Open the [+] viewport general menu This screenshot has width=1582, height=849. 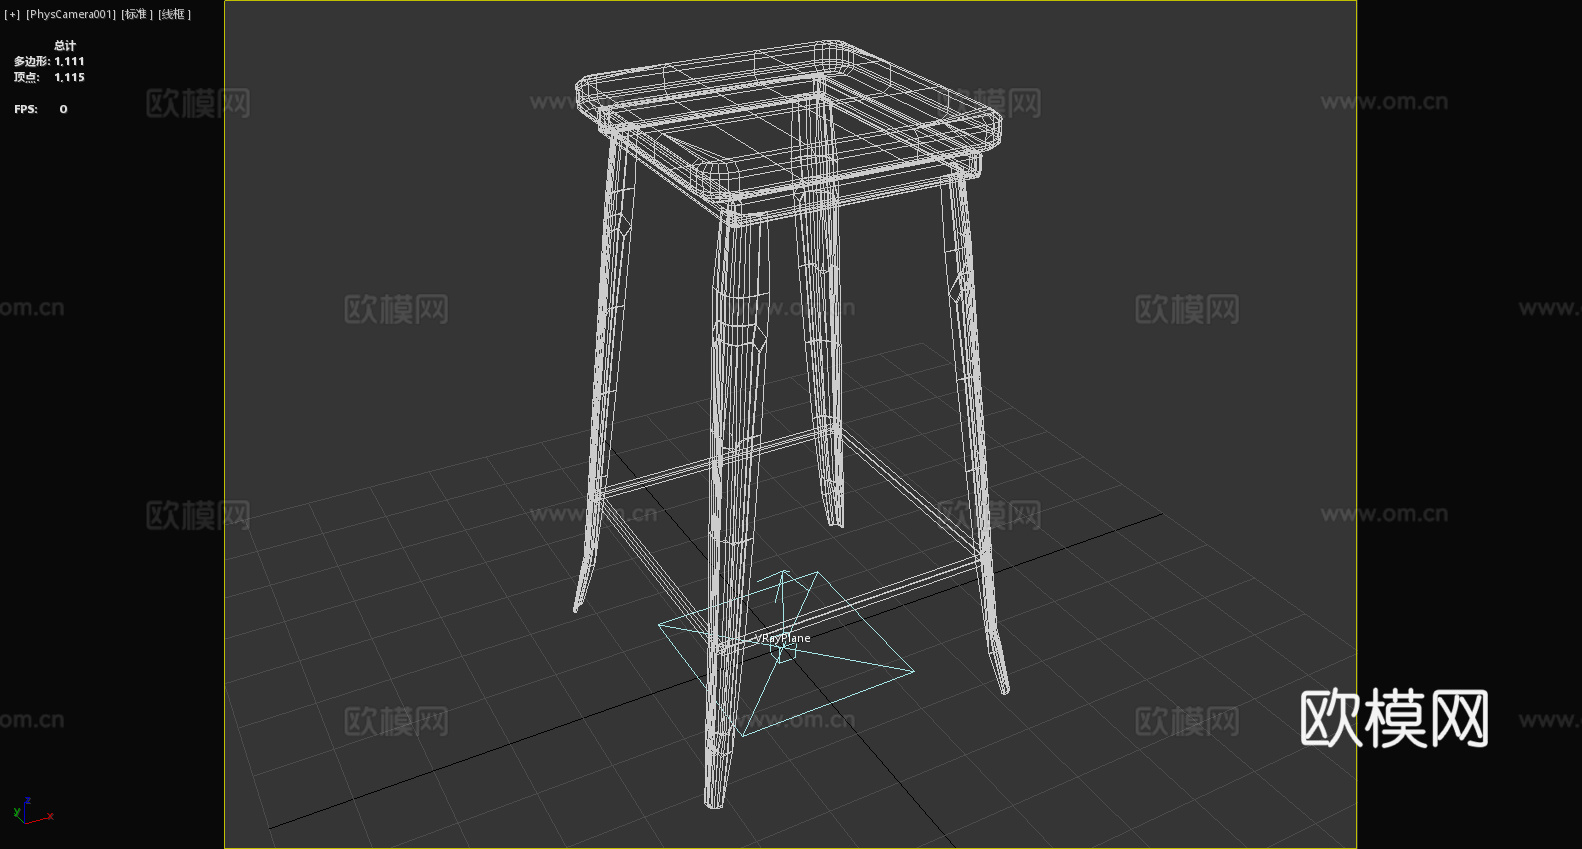coord(12,14)
